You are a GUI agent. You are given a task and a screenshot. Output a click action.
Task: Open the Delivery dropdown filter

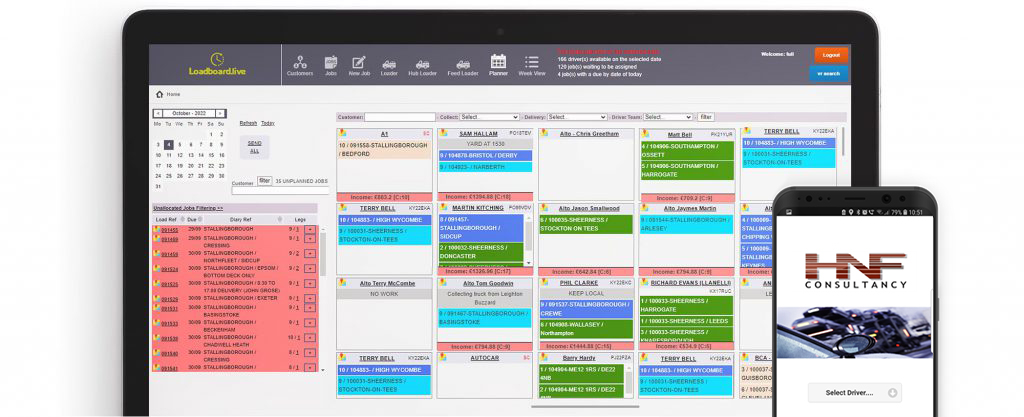577,117
